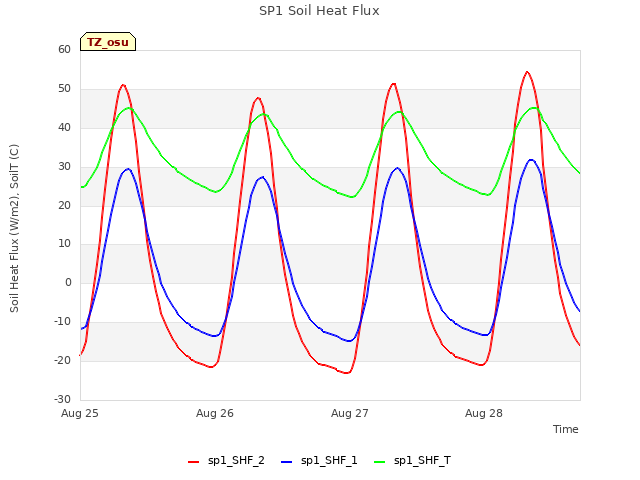Screen dimensions: 640x480
Task: Click the red curve's highest peak on Aug 28
Action: click(527, 72)
